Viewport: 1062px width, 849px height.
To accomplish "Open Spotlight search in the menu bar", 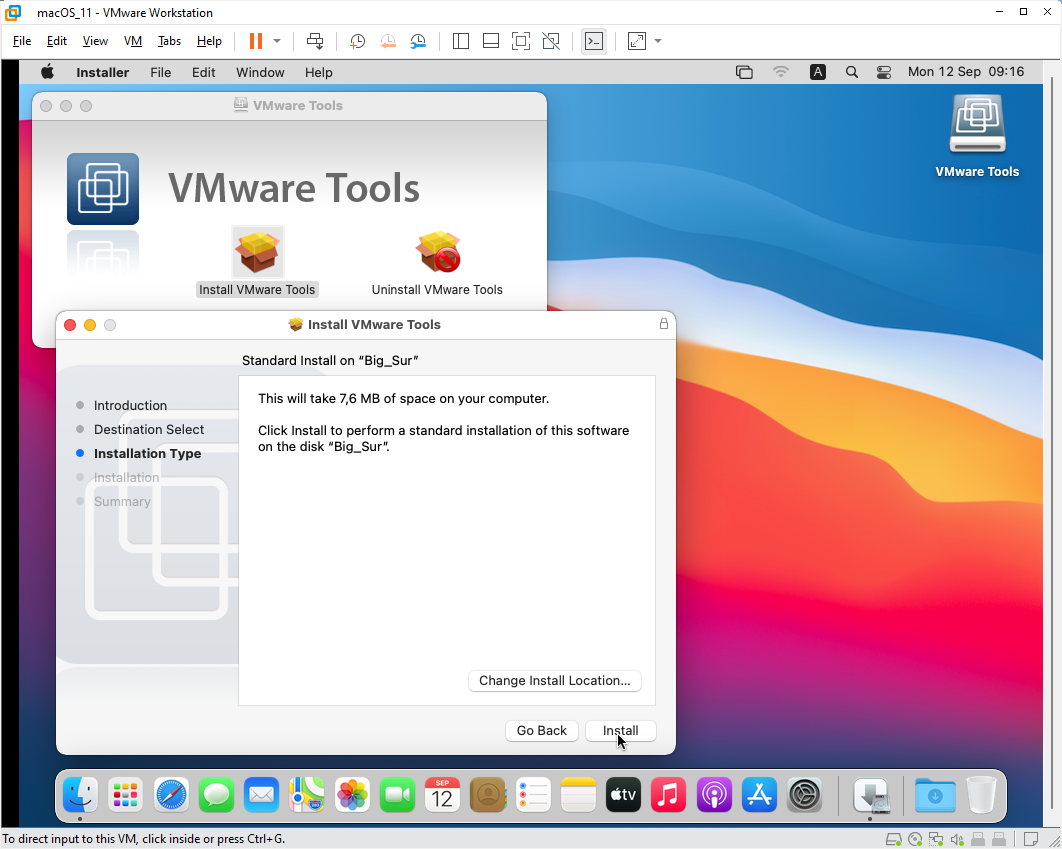I will click(852, 72).
